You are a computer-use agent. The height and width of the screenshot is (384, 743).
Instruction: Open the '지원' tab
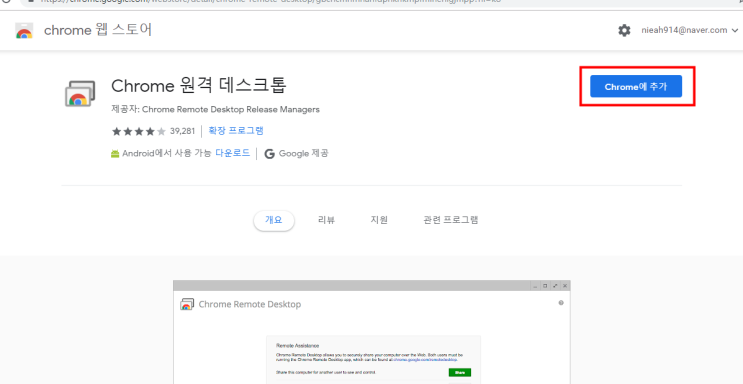379,220
